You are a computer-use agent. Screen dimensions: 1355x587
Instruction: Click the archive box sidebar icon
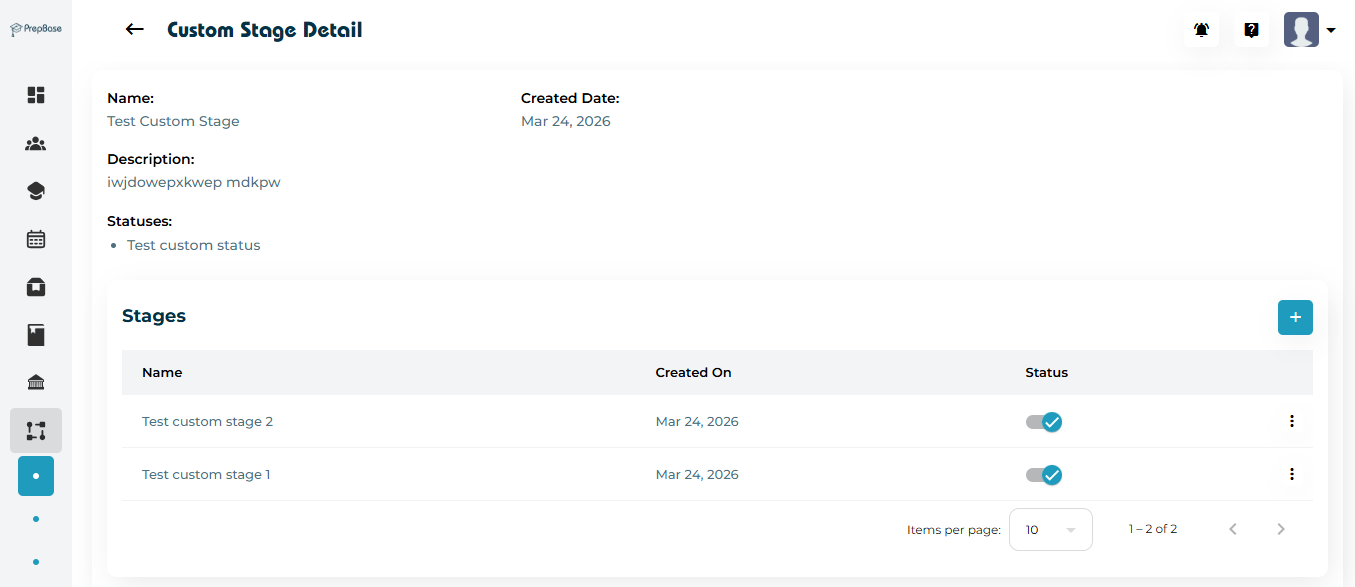click(36, 287)
